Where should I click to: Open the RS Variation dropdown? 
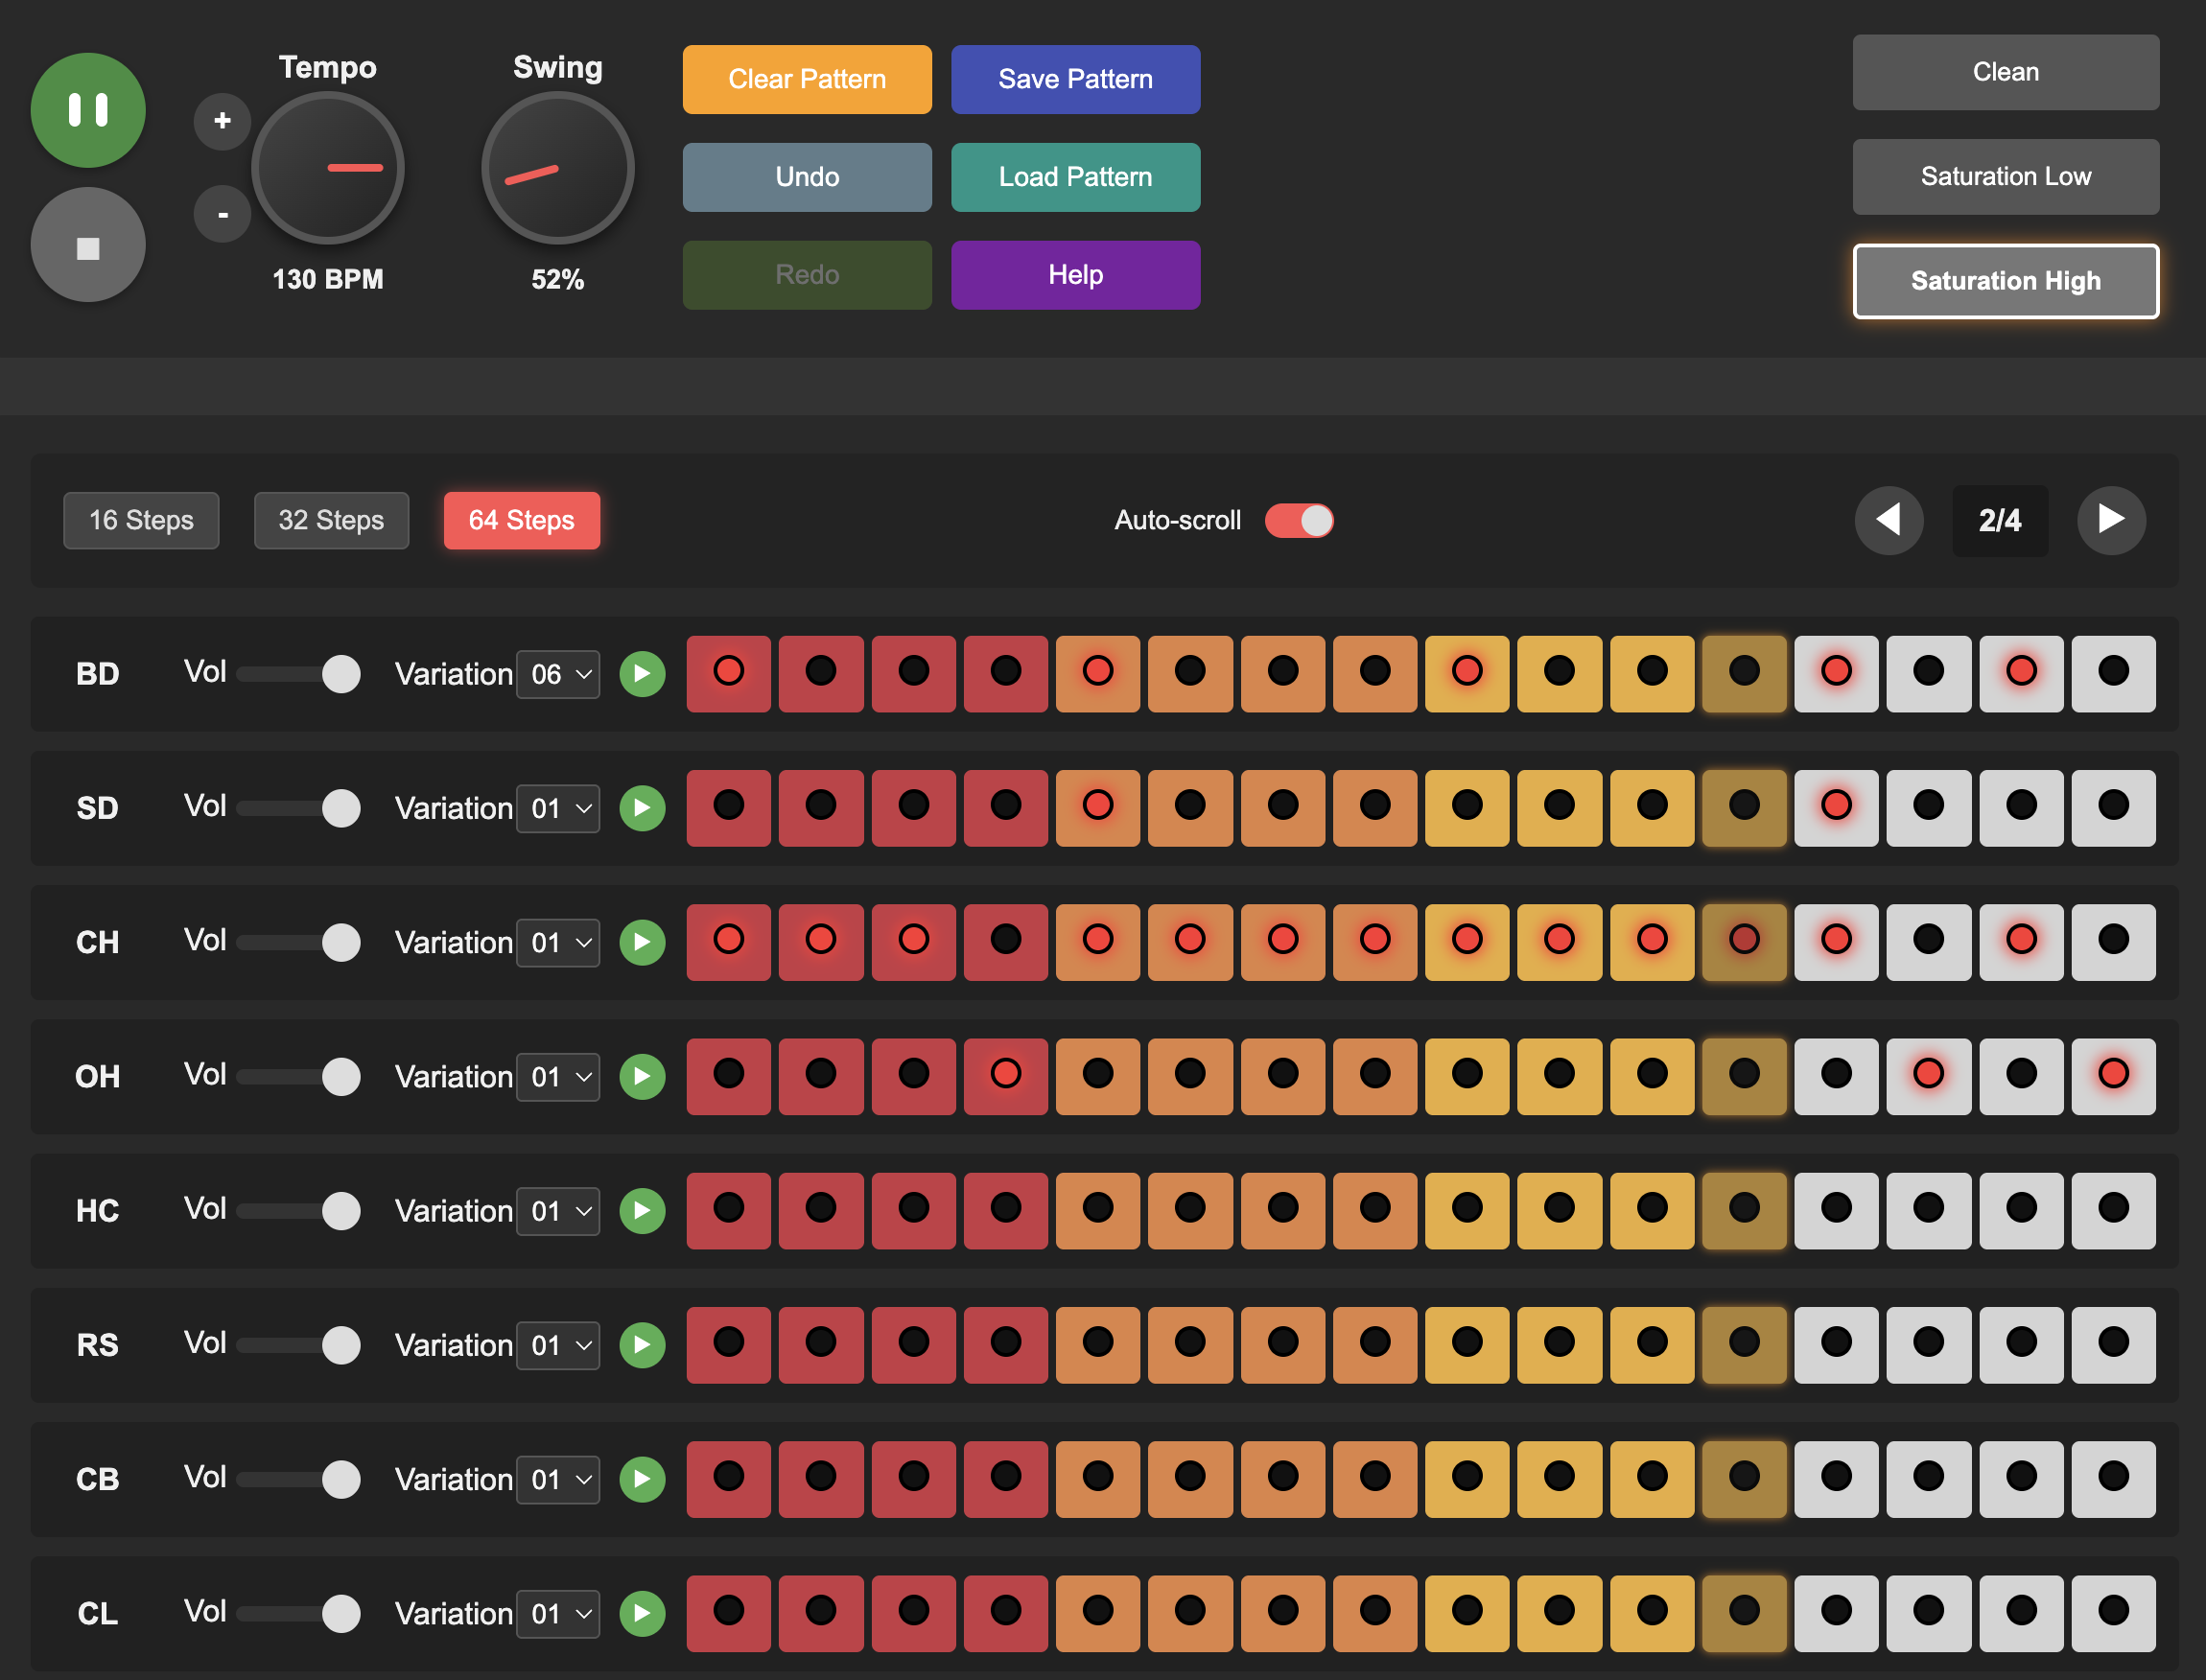[558, 1345]
